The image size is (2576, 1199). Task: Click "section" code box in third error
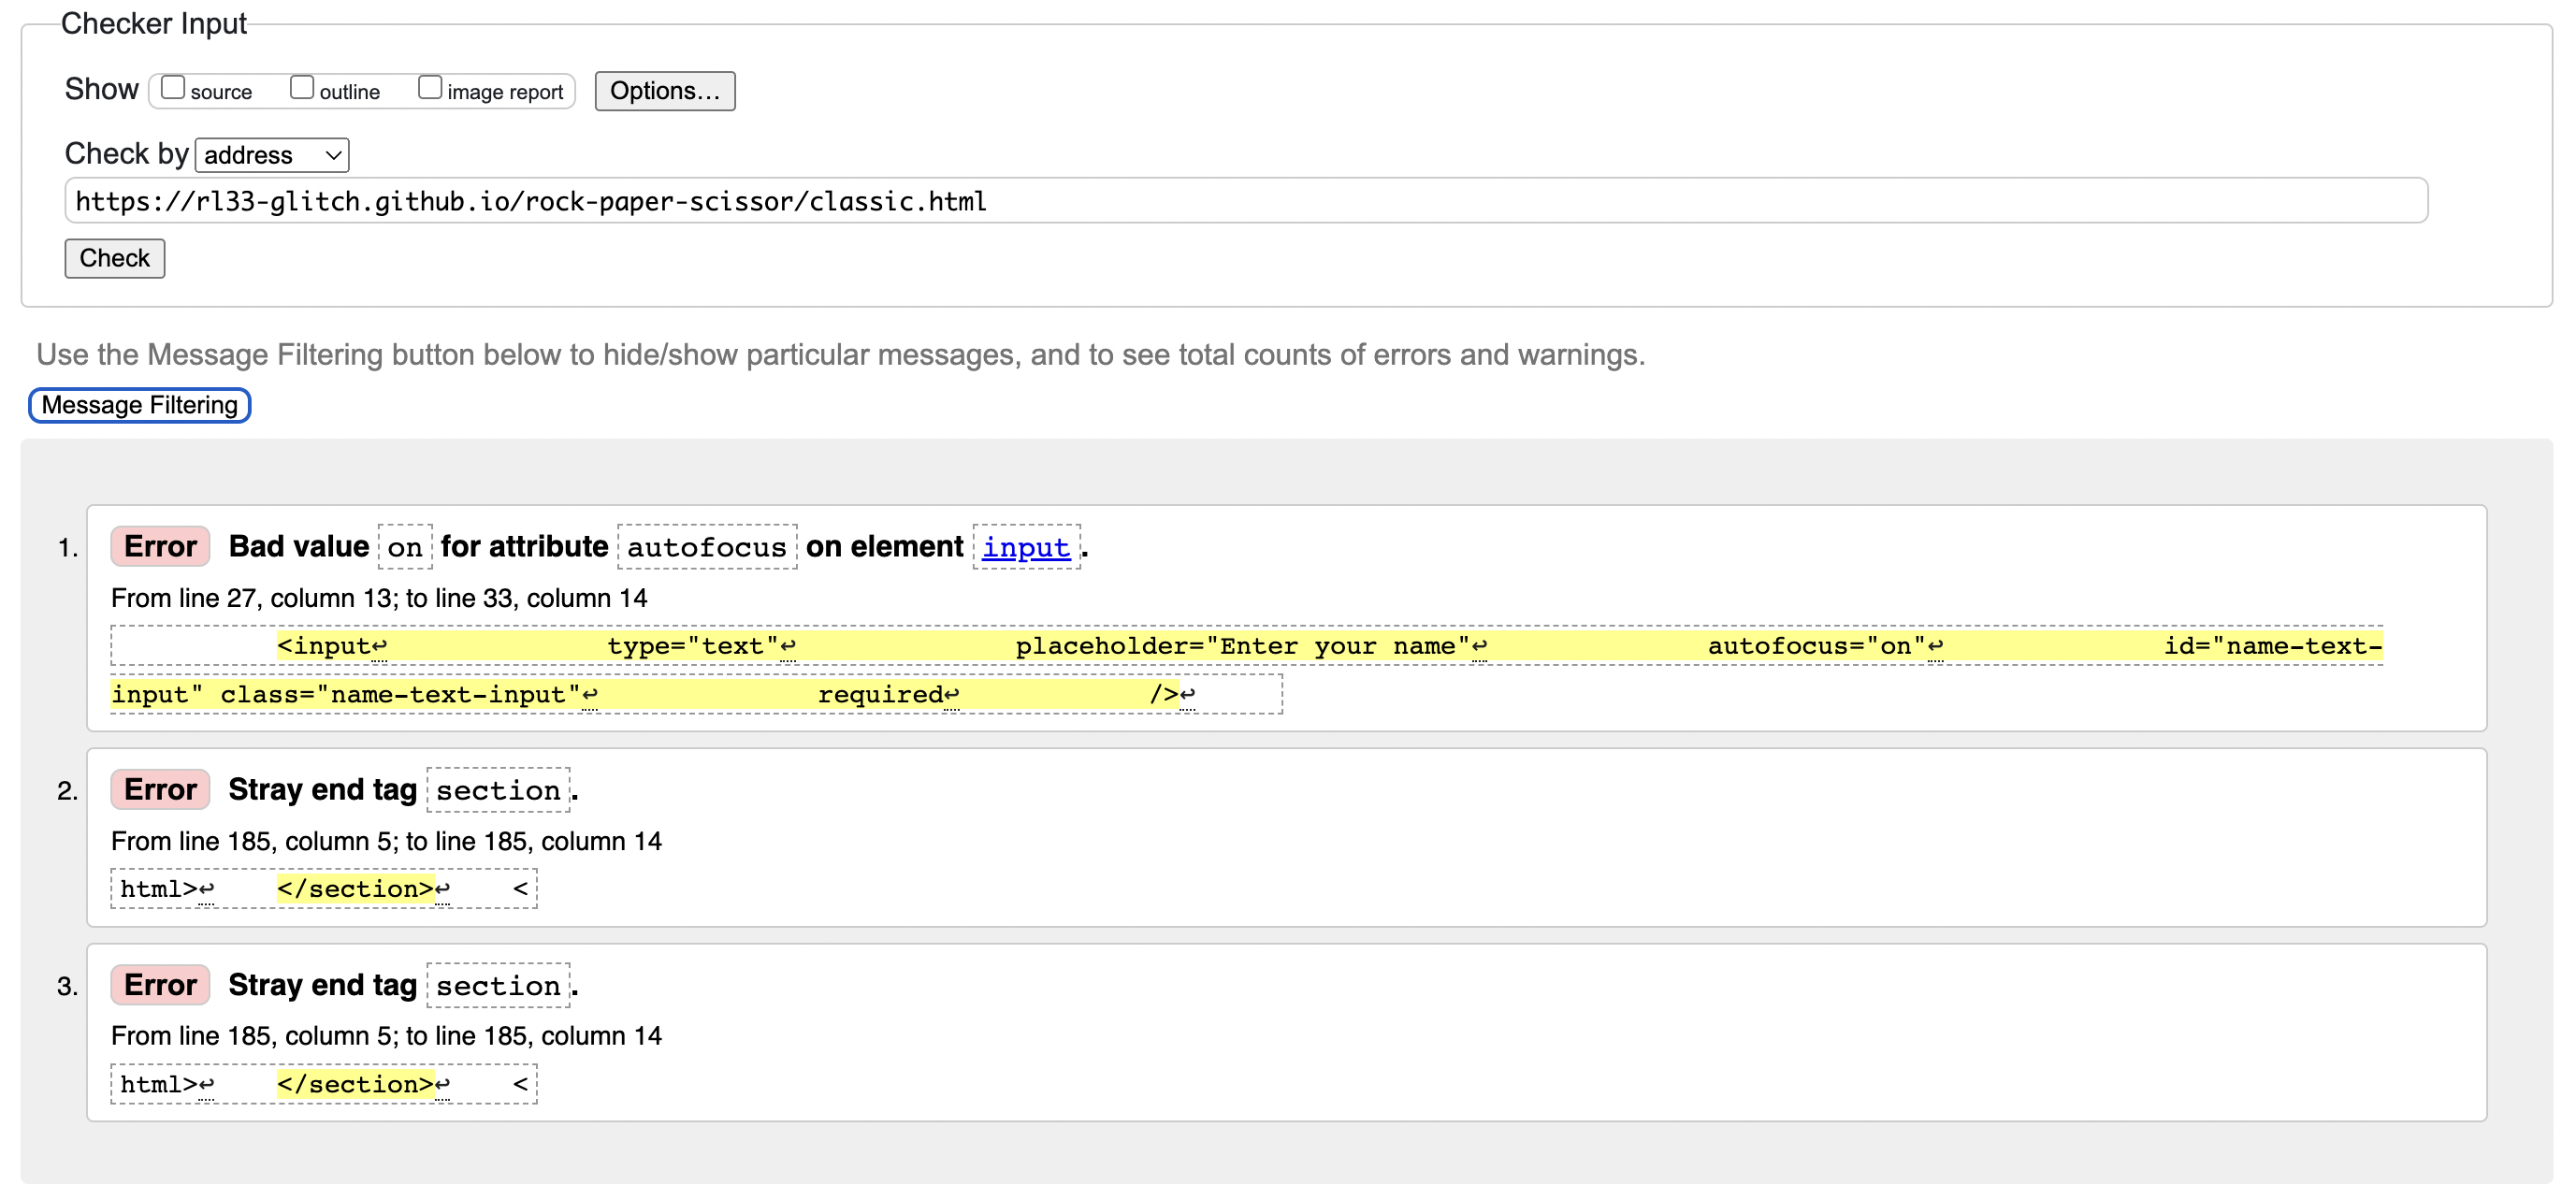click(497, 984)
